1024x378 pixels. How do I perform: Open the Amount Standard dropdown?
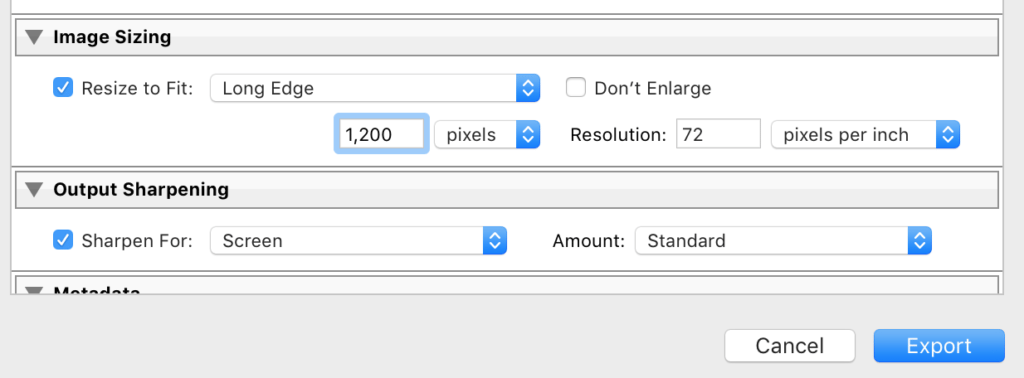click(x=783, y=241)
